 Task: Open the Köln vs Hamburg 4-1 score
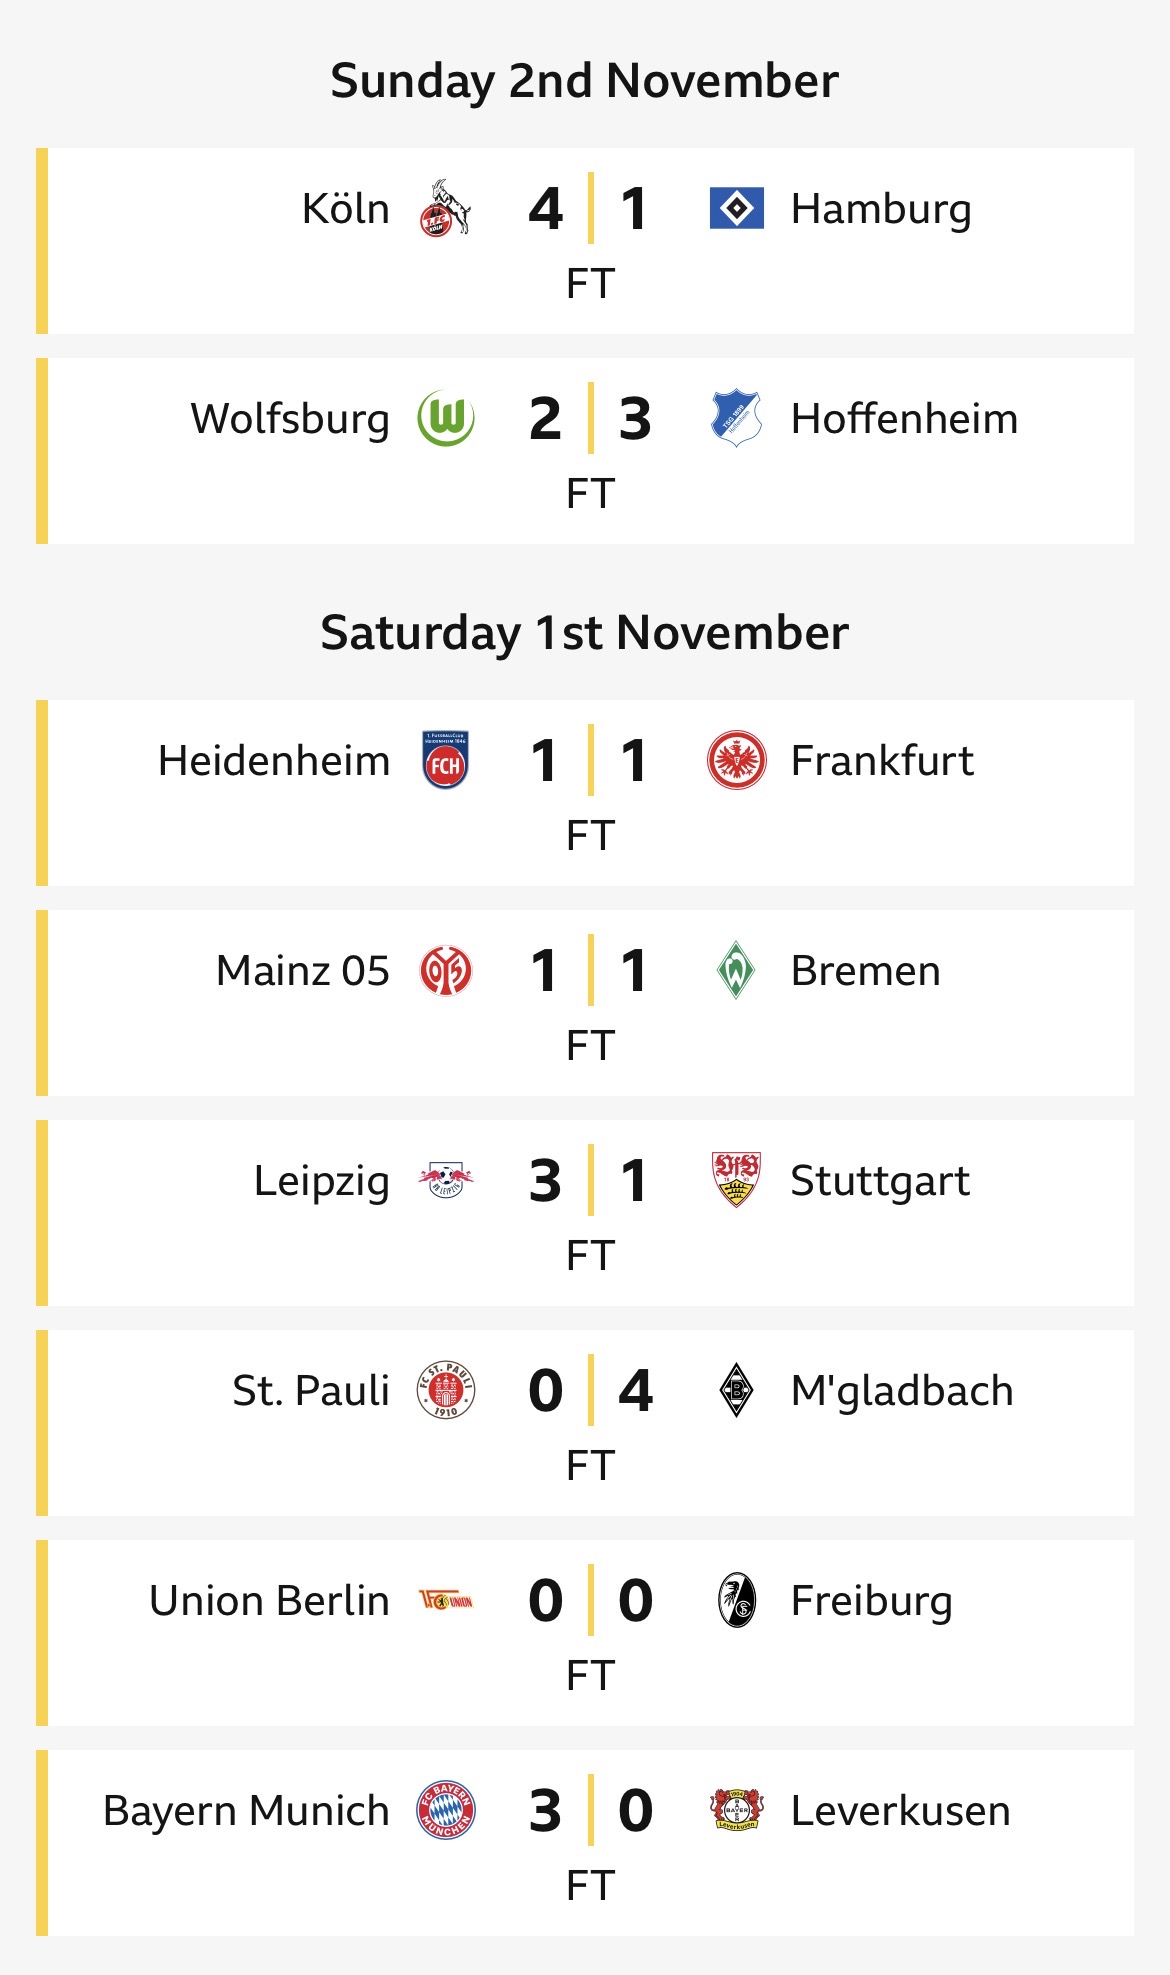590,209
